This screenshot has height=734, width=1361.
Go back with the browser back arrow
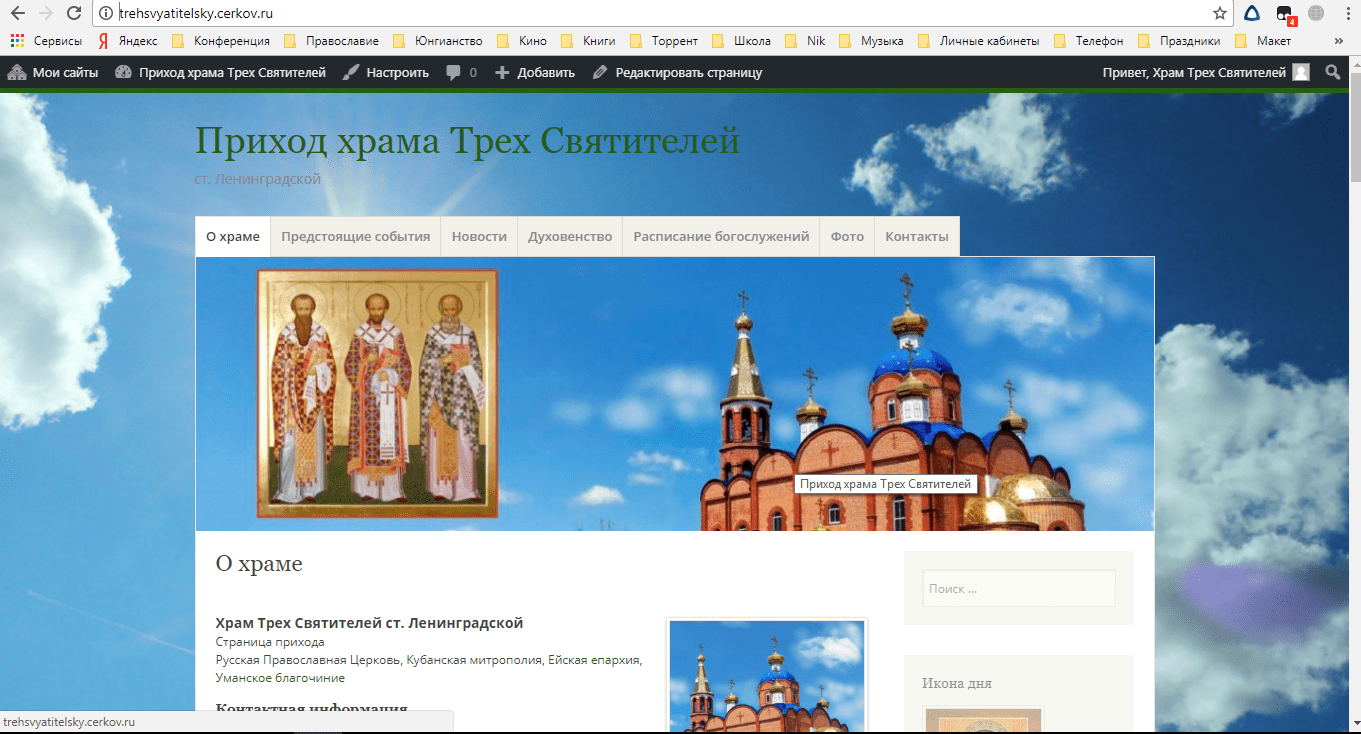[17, 13]
